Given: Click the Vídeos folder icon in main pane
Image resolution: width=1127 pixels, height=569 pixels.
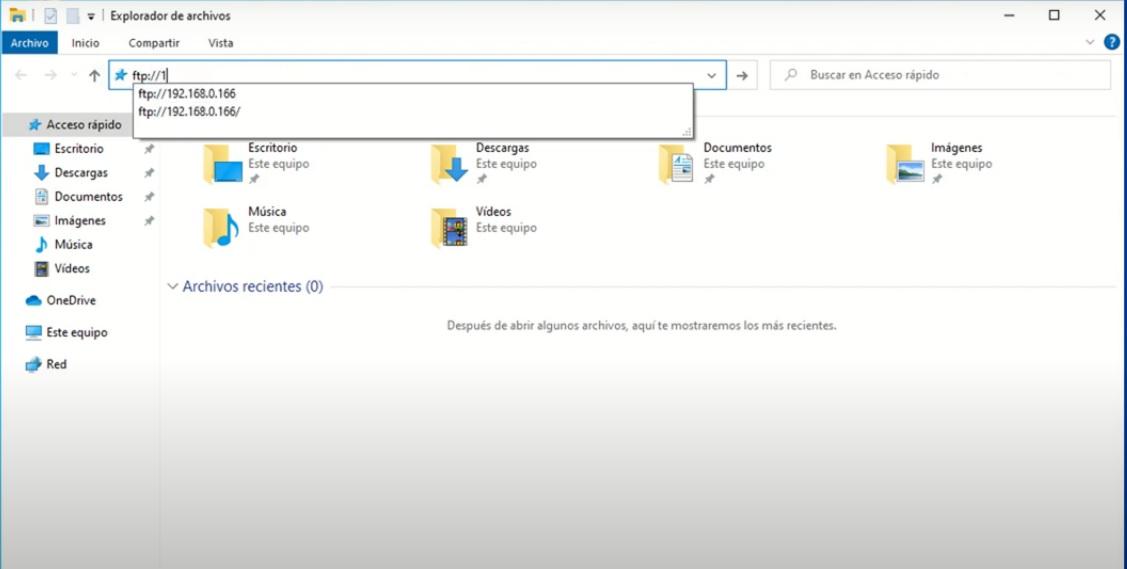Looking at the screenshot, I should [450, 227].
